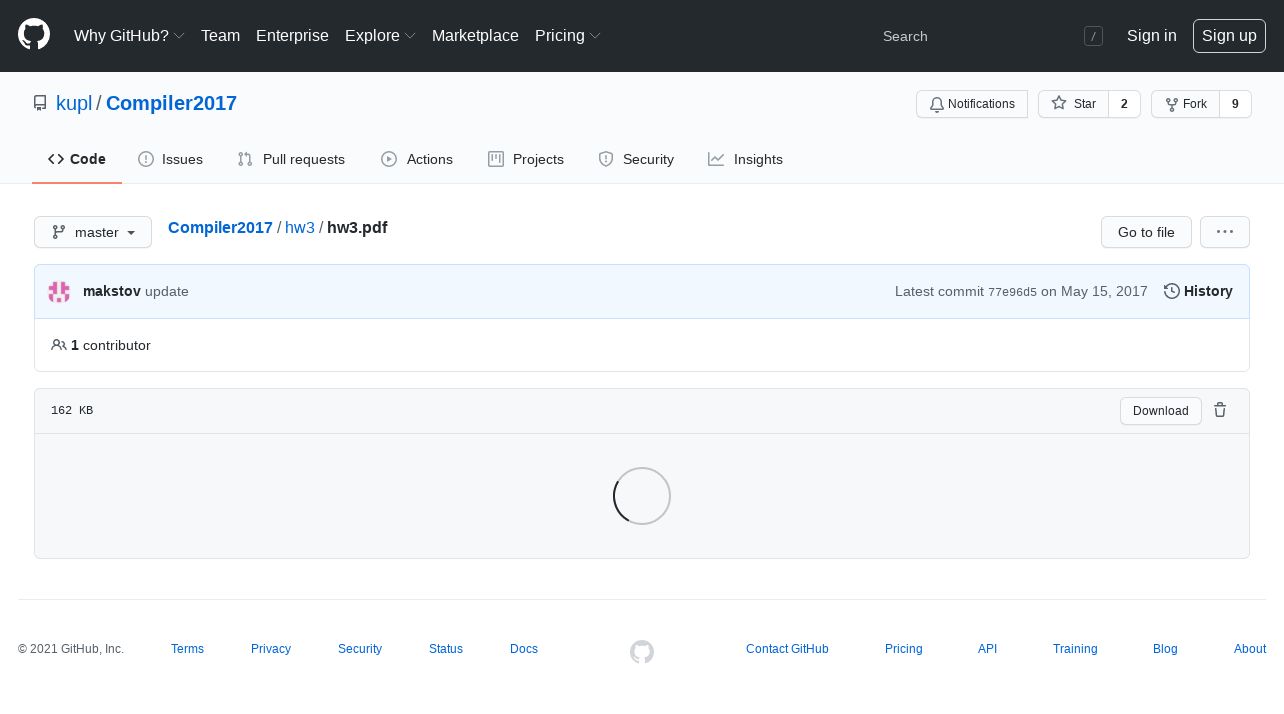Open commit 77e96d5 hash link
This screenshot has height=714, width=1284.
coord(1012,292)
